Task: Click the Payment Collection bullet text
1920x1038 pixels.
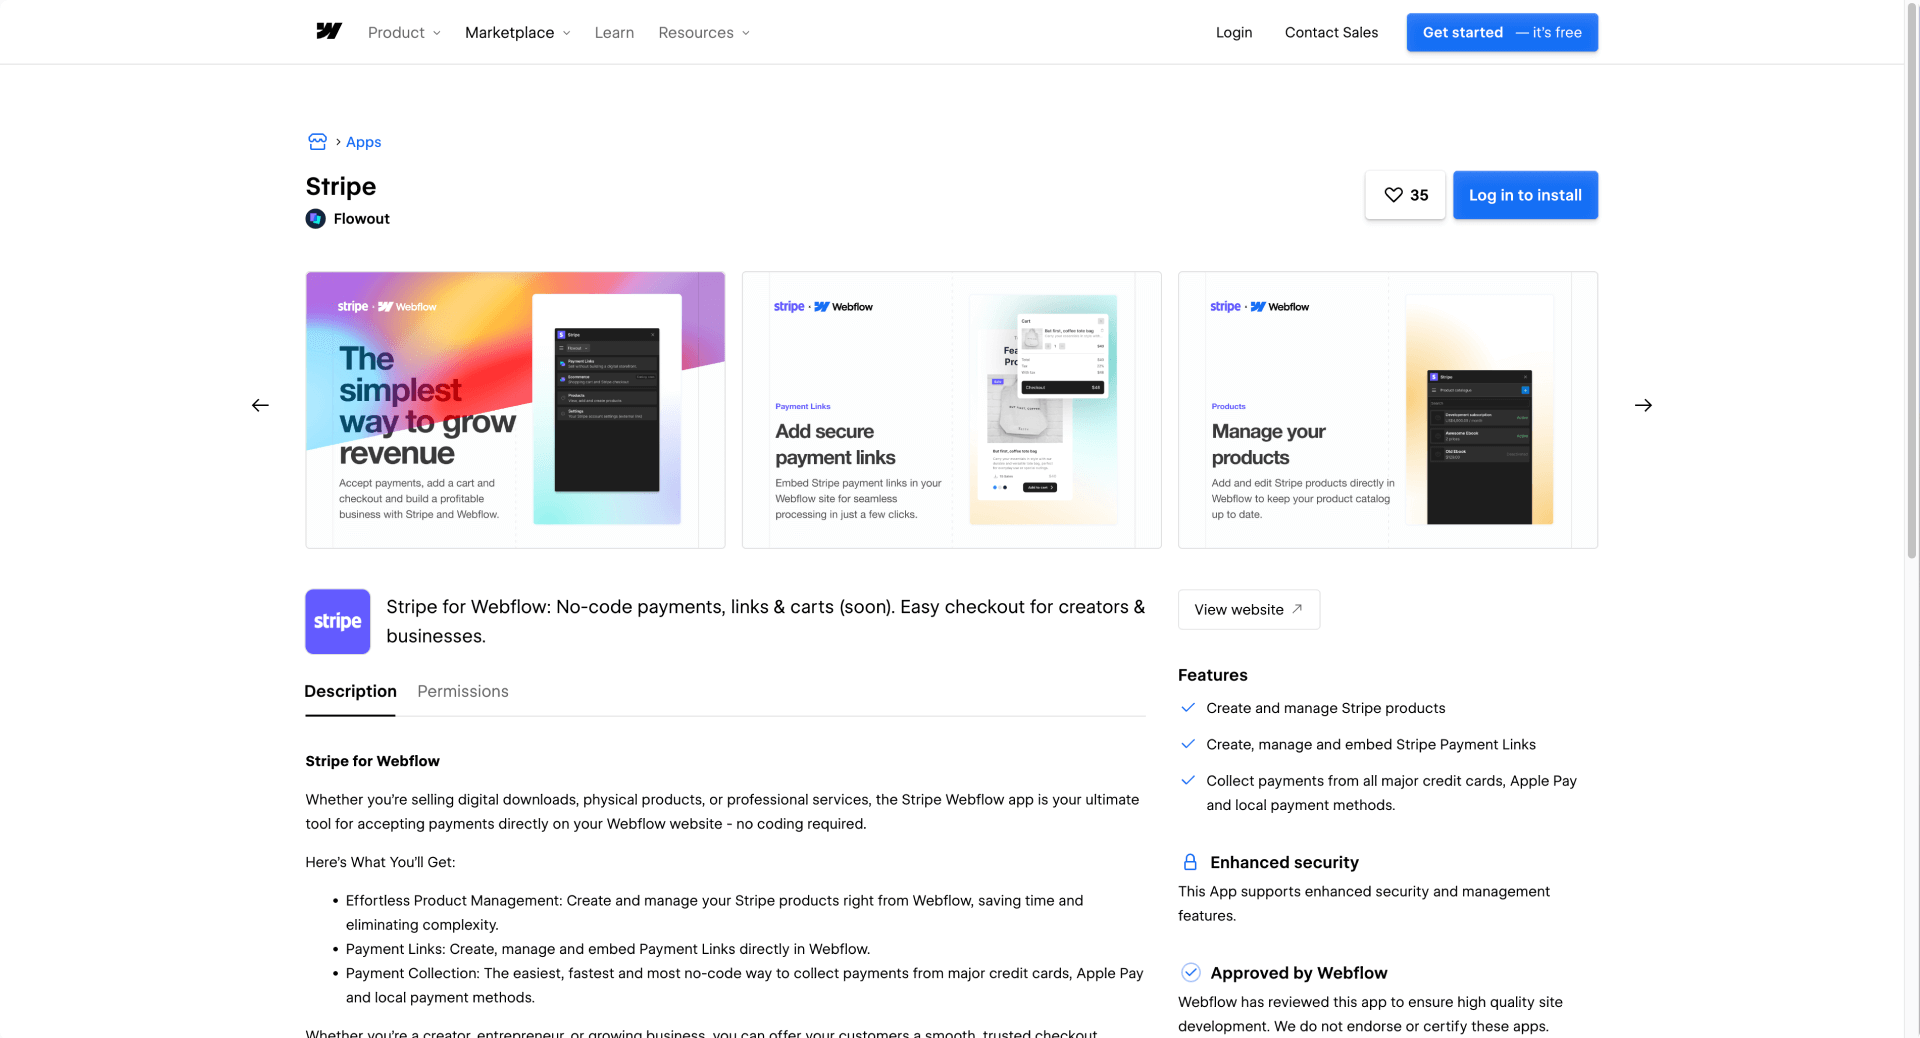Action: coord(744,985)
